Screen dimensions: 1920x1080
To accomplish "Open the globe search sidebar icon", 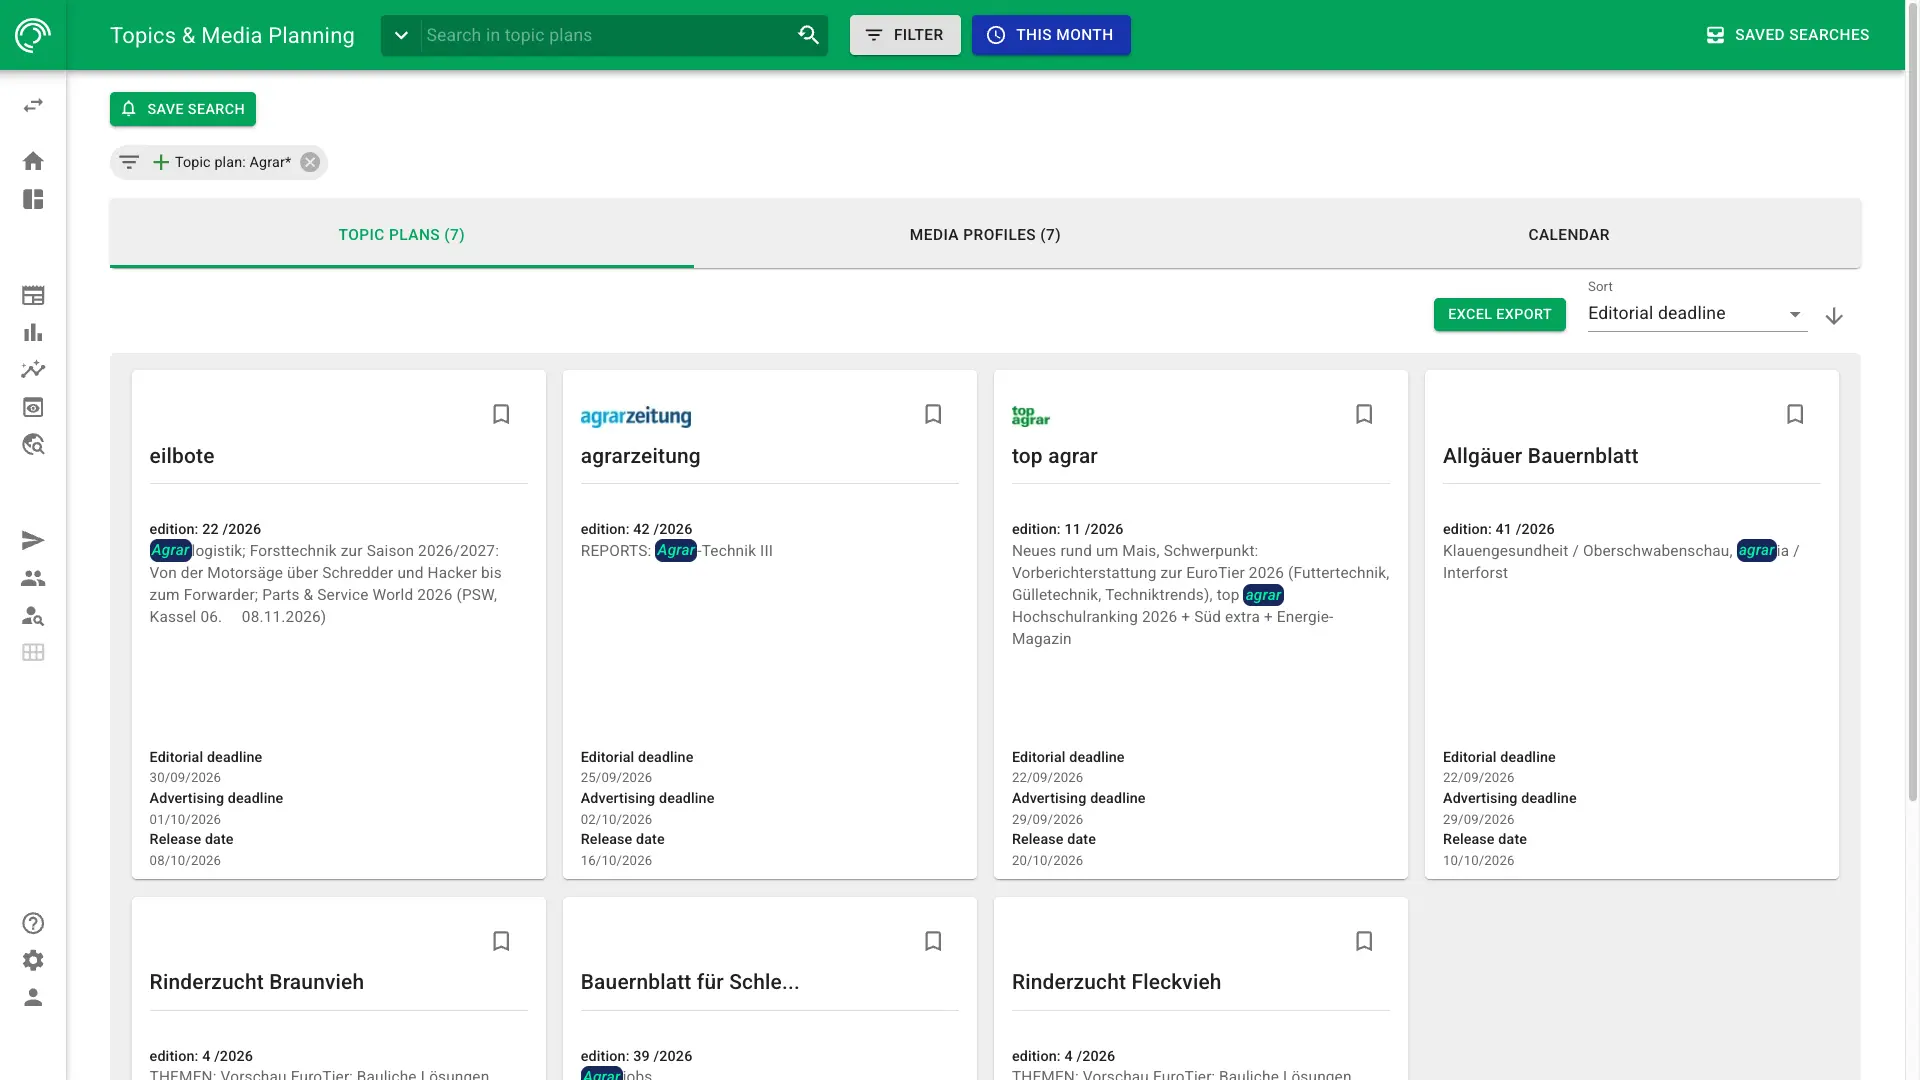I will 33,444.
